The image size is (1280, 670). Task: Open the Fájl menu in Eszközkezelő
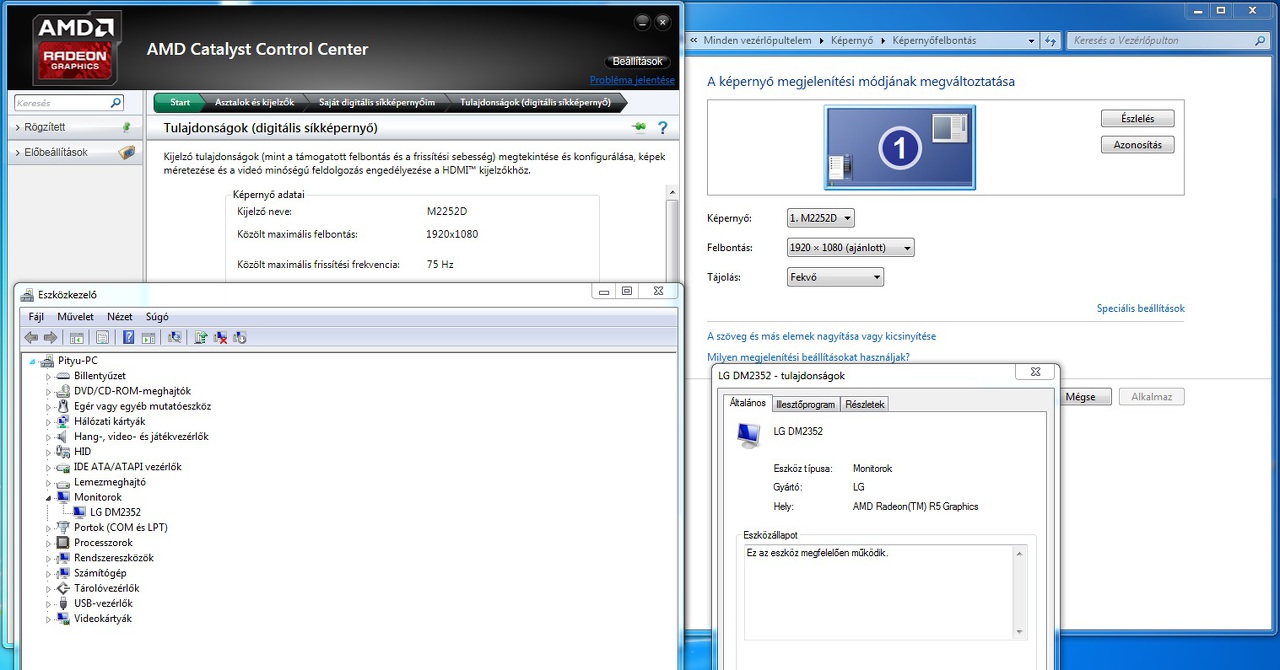36,317
